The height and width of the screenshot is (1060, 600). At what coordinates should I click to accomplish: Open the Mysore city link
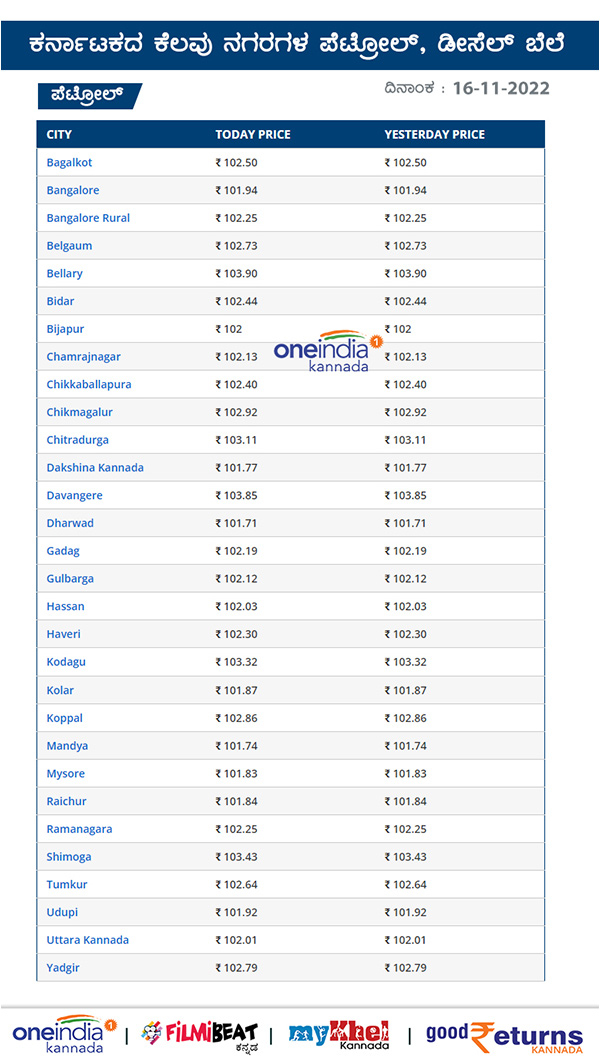(x=66, y=774)
